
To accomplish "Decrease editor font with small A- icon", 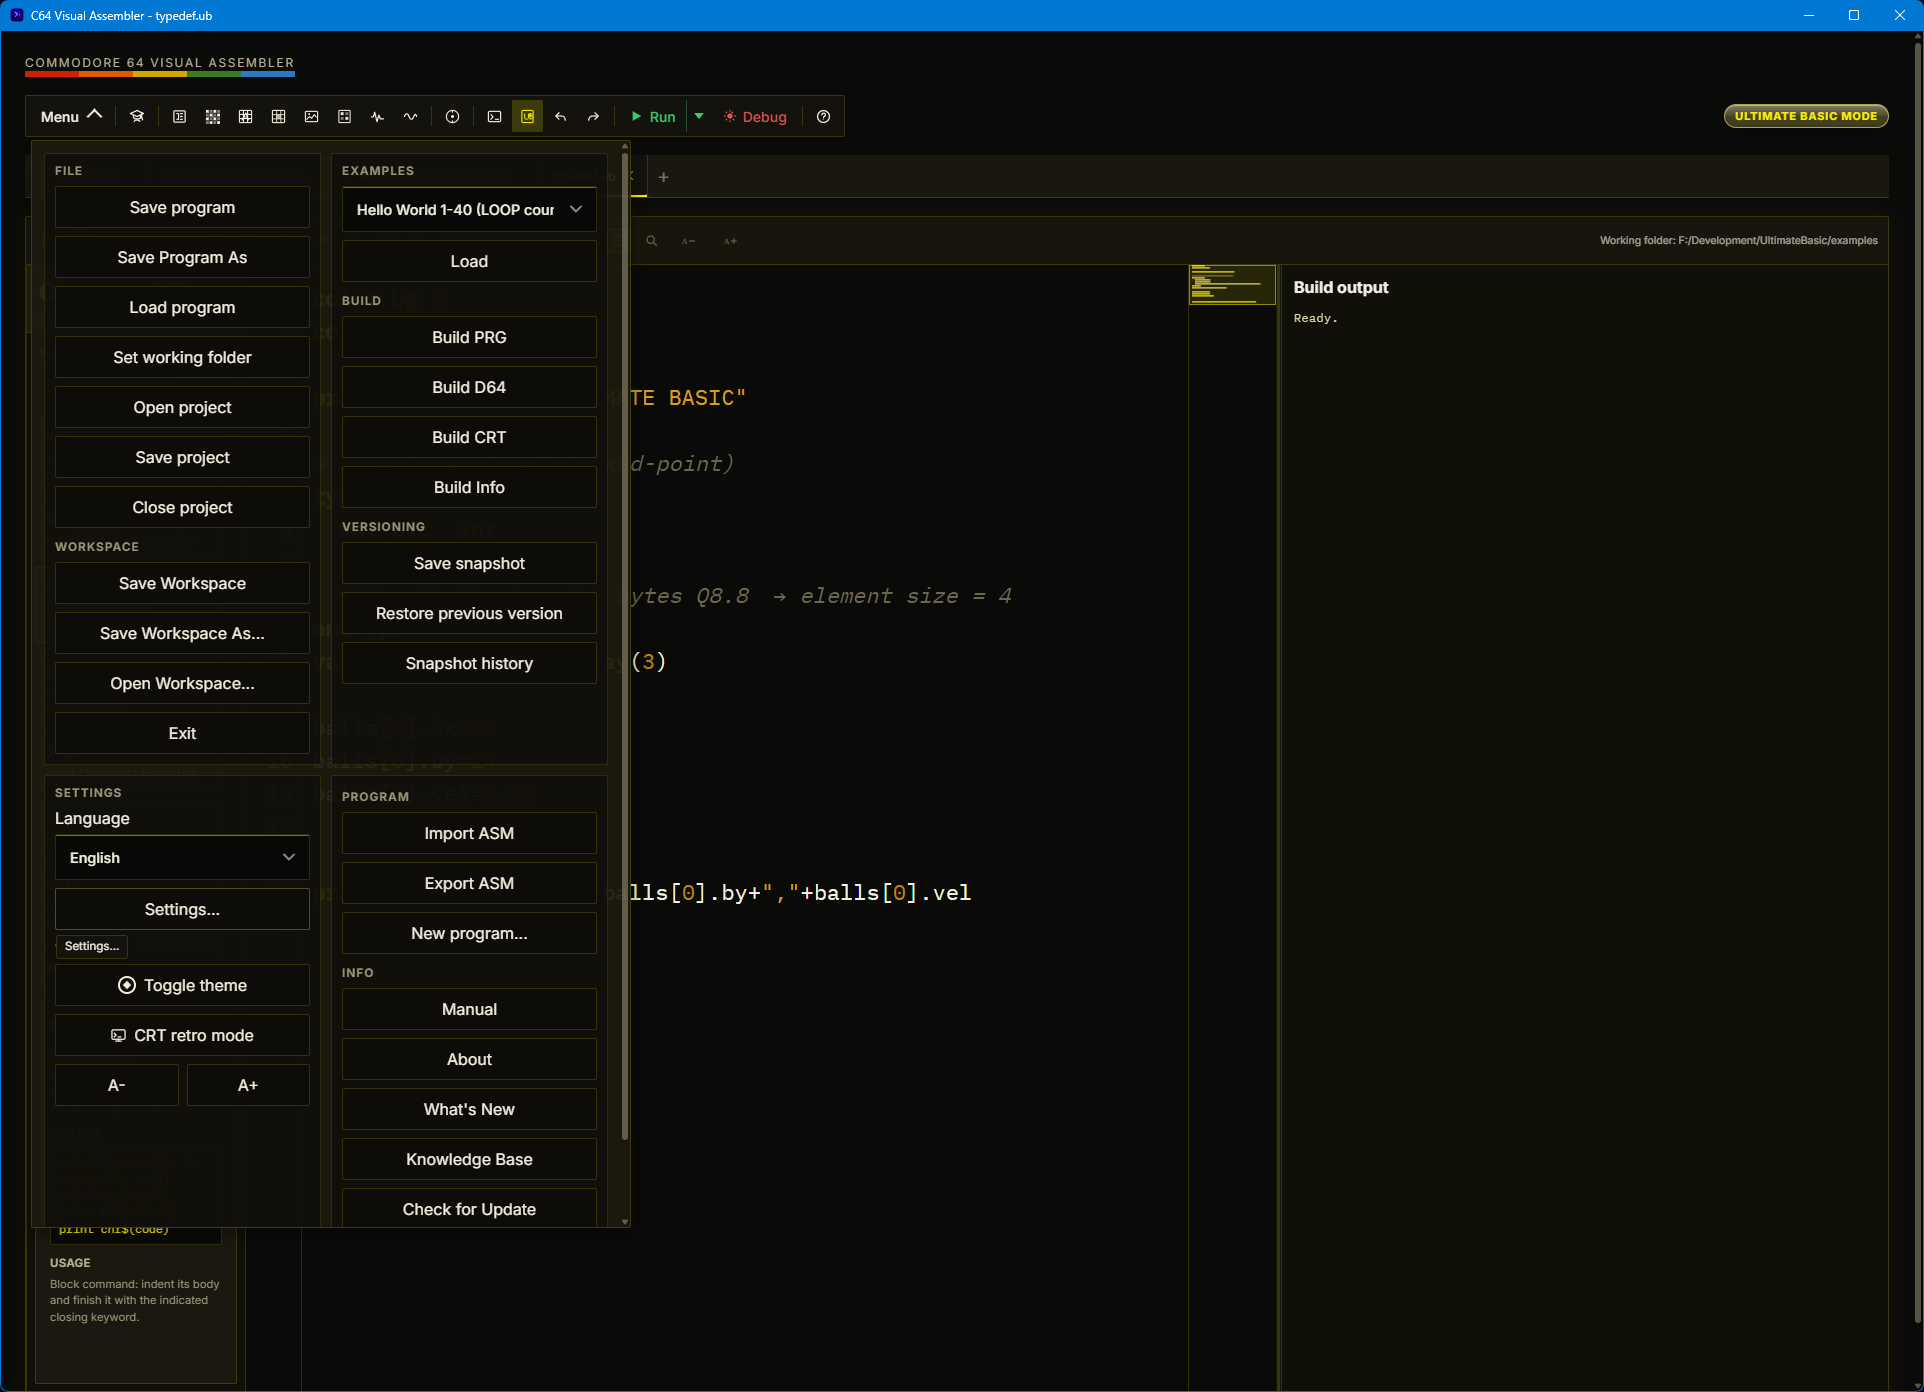I will click(x=689, y=241).
